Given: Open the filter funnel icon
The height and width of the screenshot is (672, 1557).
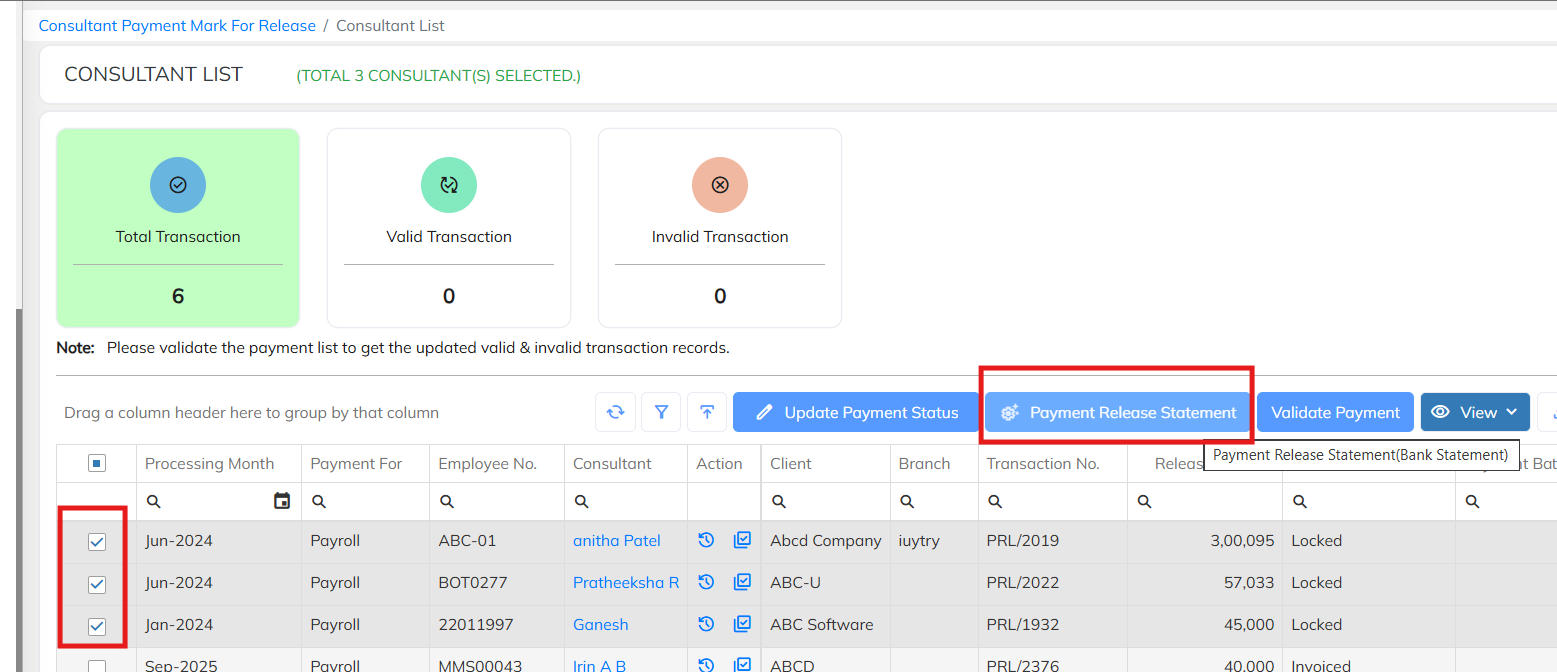Looking at the screenshot, I should [661, 412].
